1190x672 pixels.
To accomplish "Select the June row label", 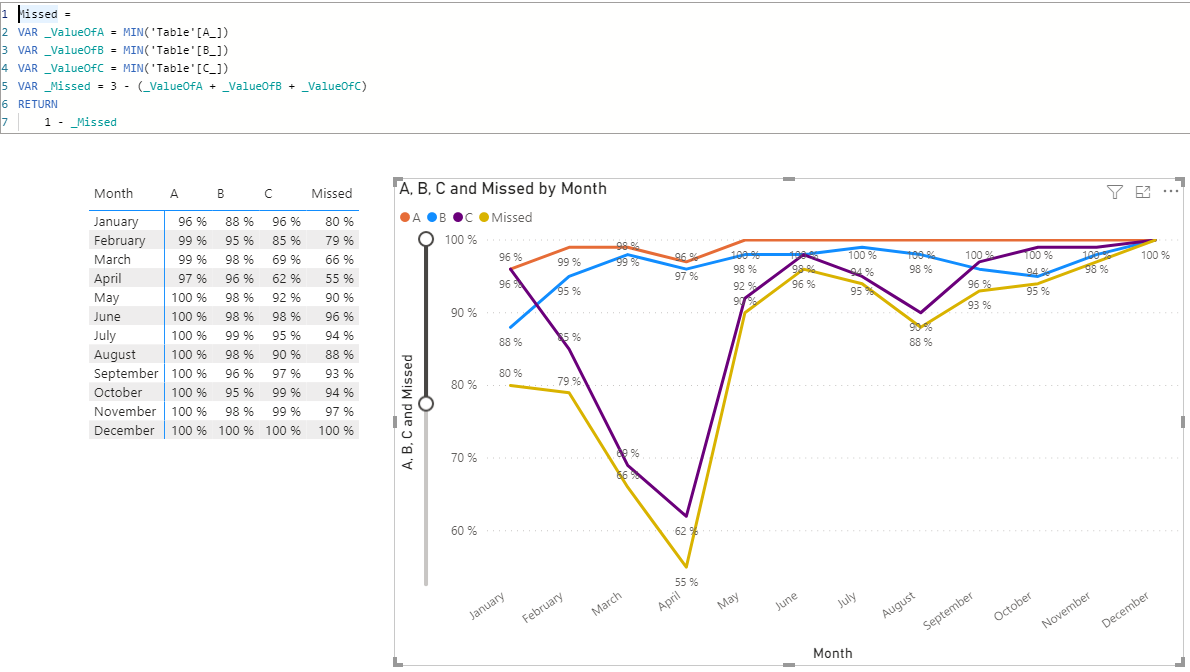I will (x=107, y=317).
